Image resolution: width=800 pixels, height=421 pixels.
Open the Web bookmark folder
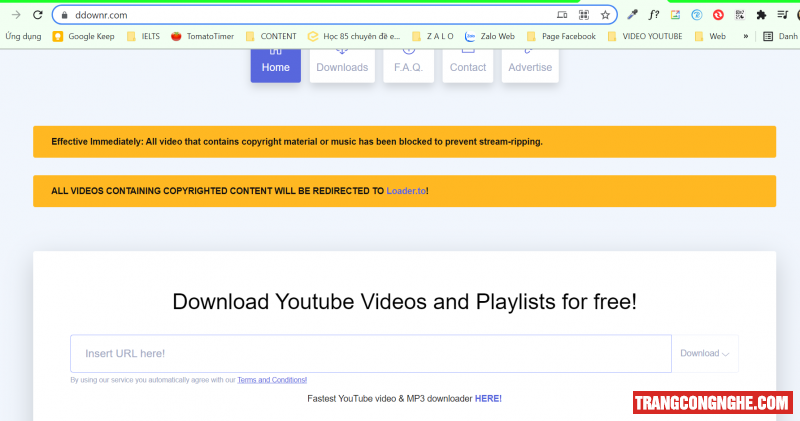[710, 36]
